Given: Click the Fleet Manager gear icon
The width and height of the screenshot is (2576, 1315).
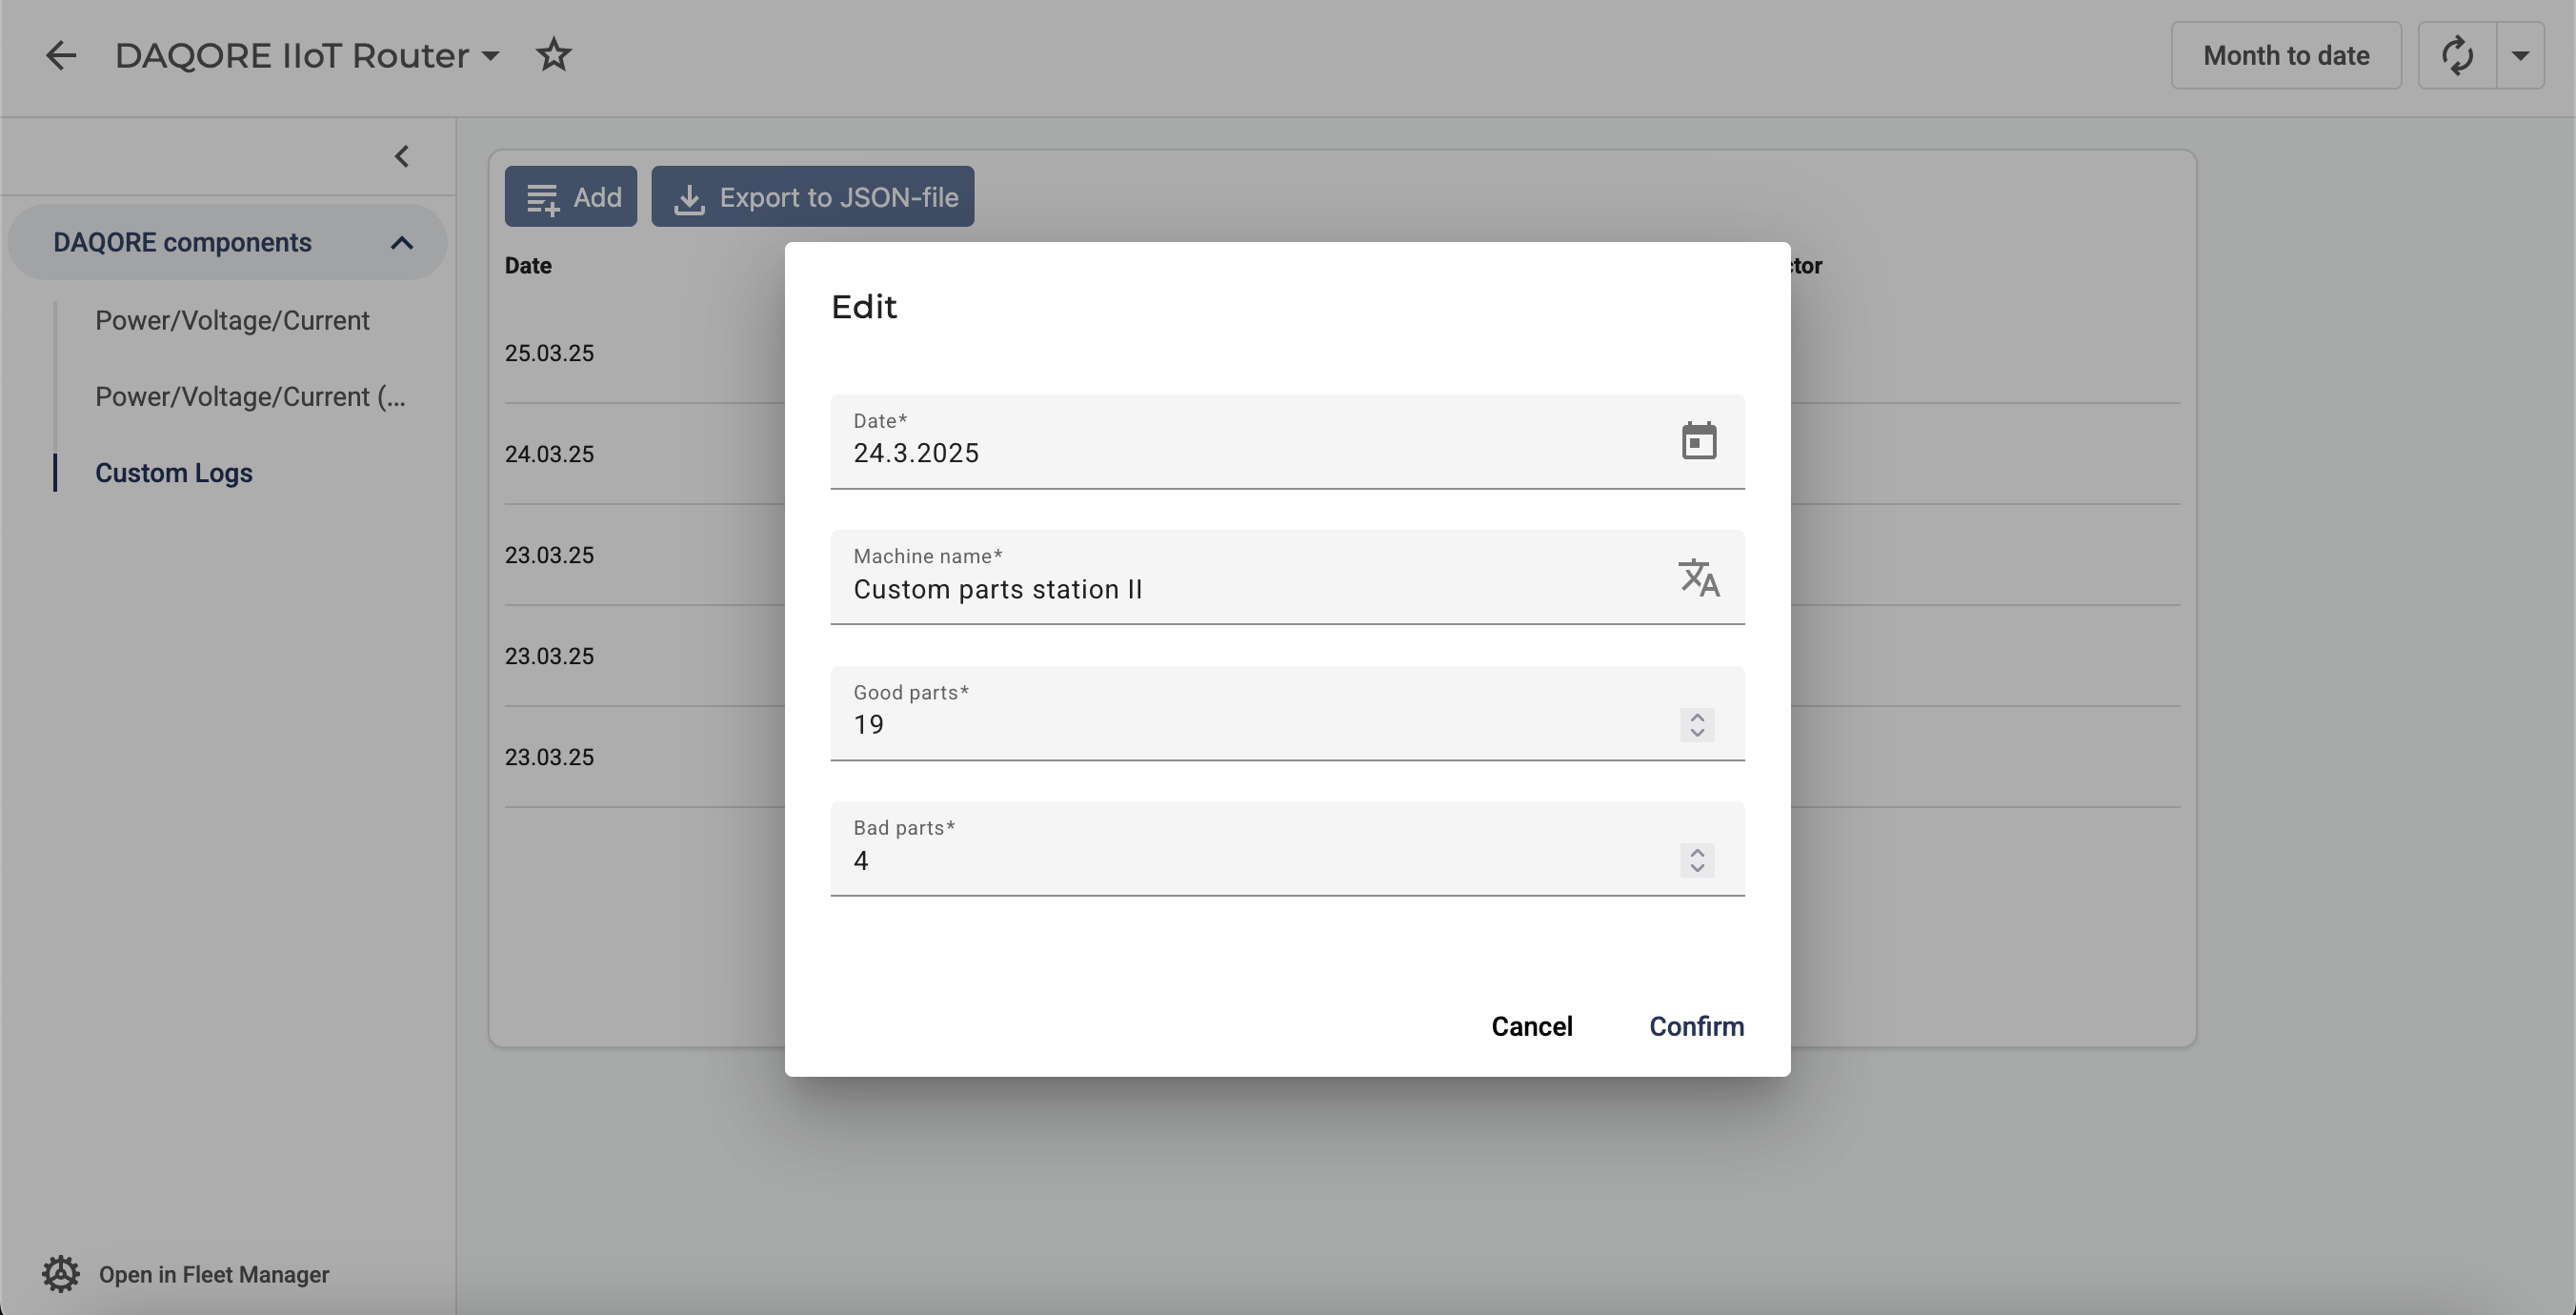Looking at the screenshot, I should pos(60,1274).
